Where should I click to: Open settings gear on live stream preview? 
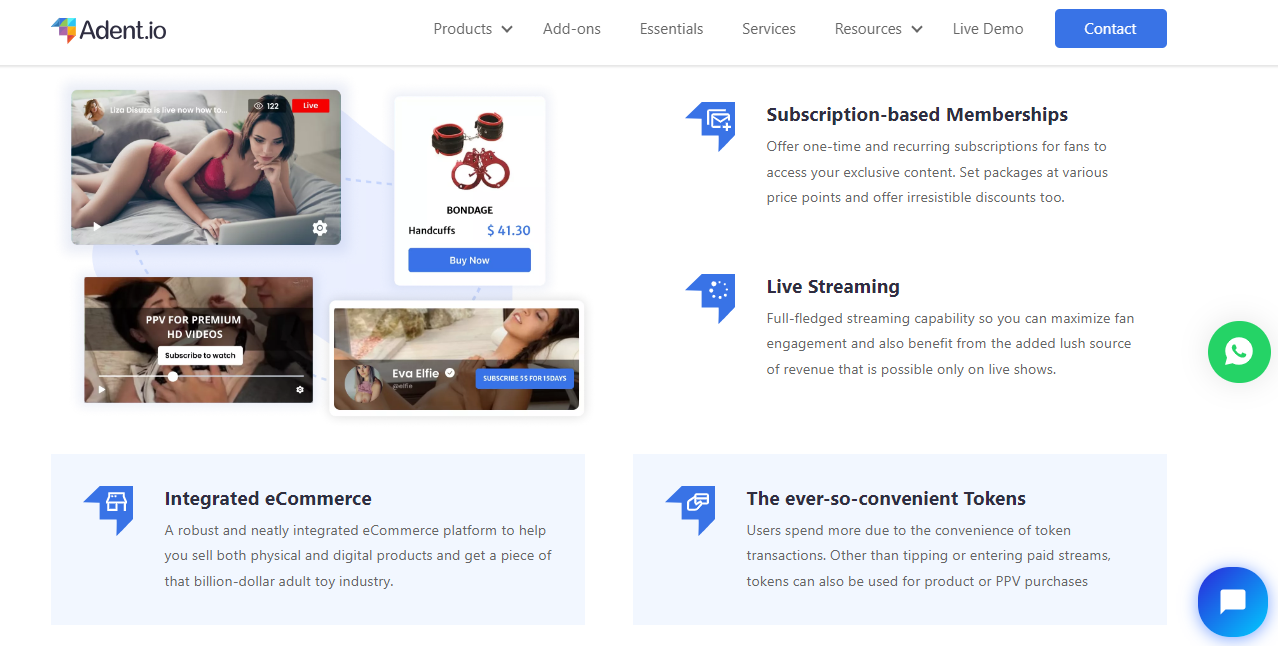point(320,228)
